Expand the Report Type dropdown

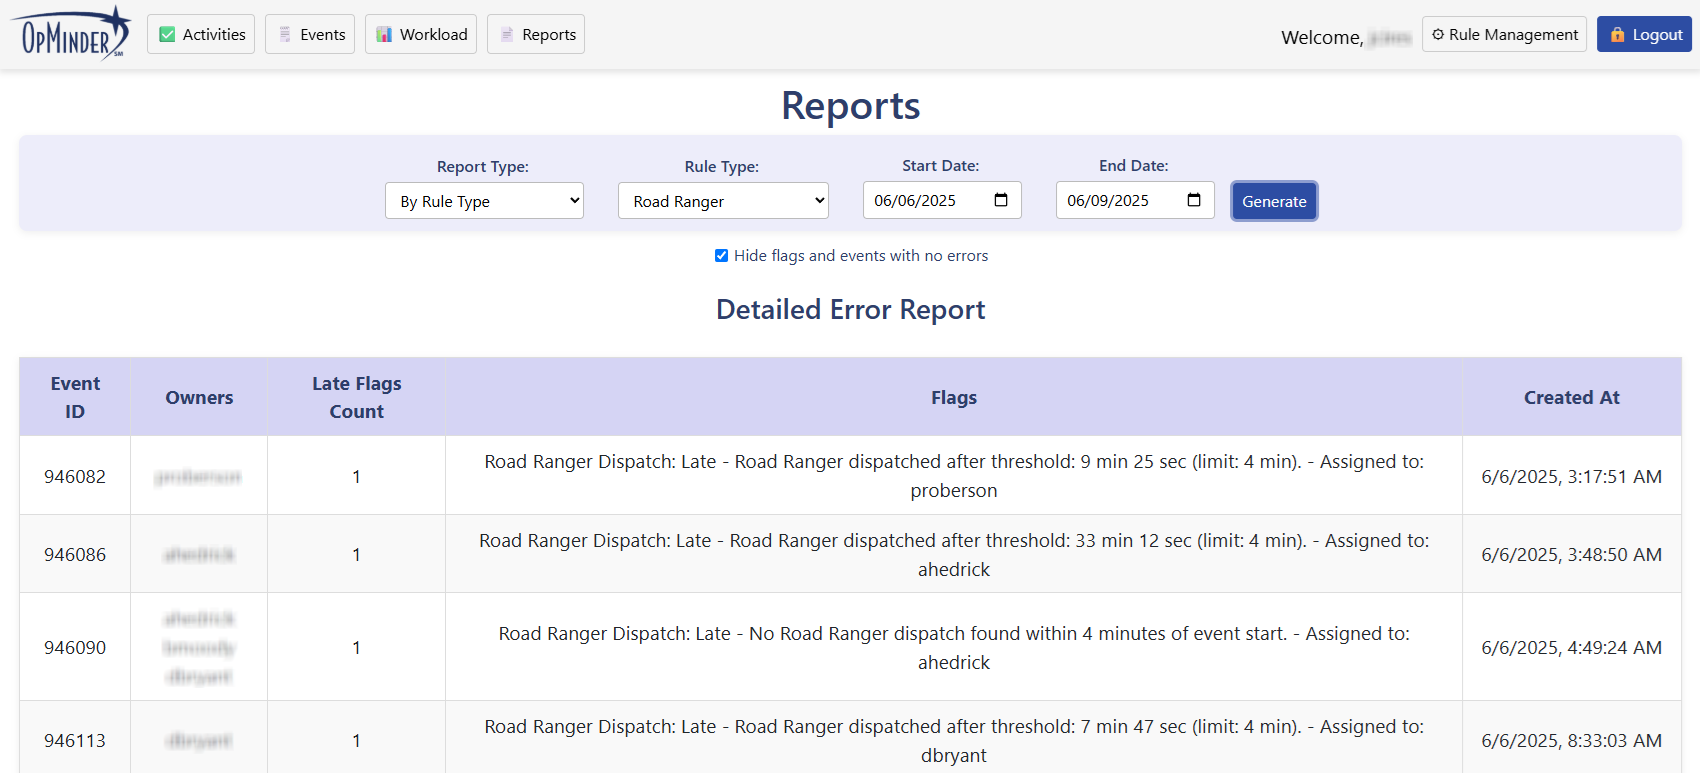pyautogui.click(x=484, y=201)
